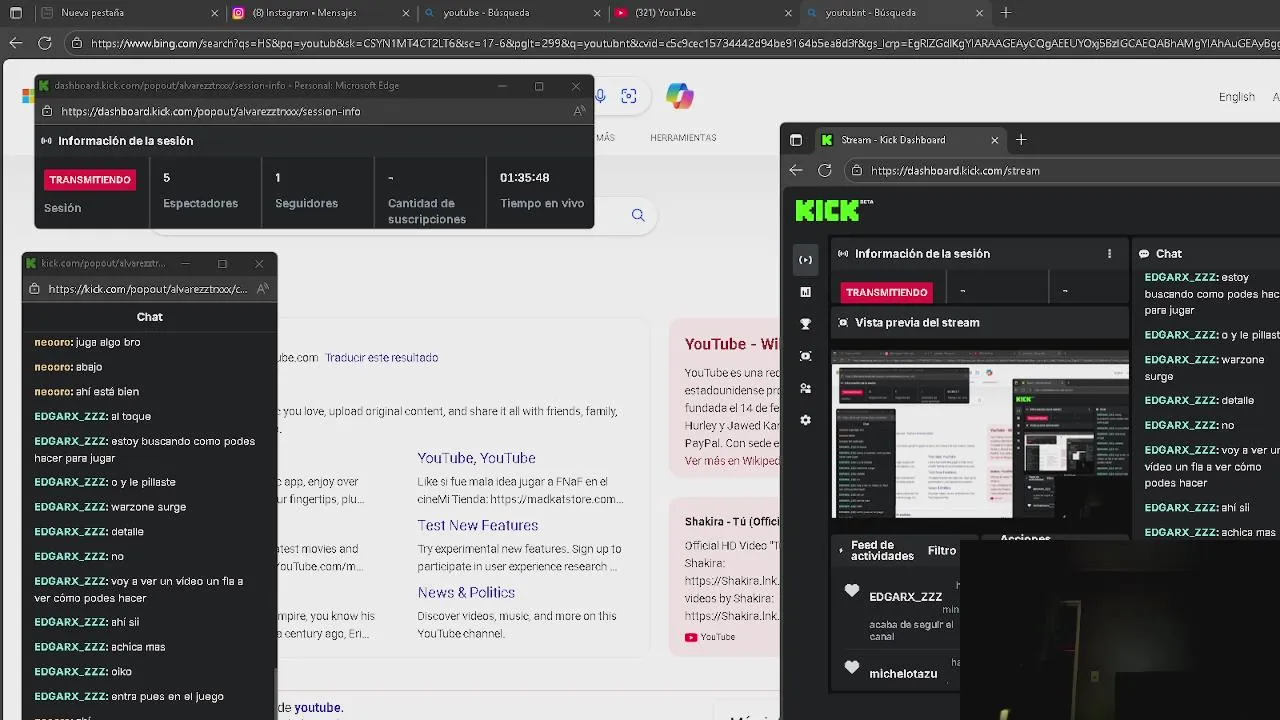This screenshot has width=1280, height=720.
Task: Click chat message 'neooro: juga algo bro'
Action: point(87,342)
